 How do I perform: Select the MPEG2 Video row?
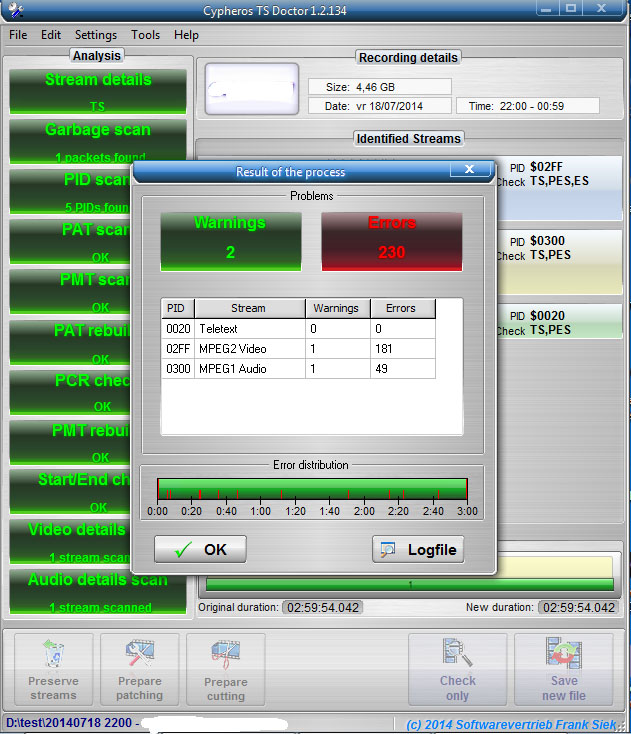tap(298, 349)
